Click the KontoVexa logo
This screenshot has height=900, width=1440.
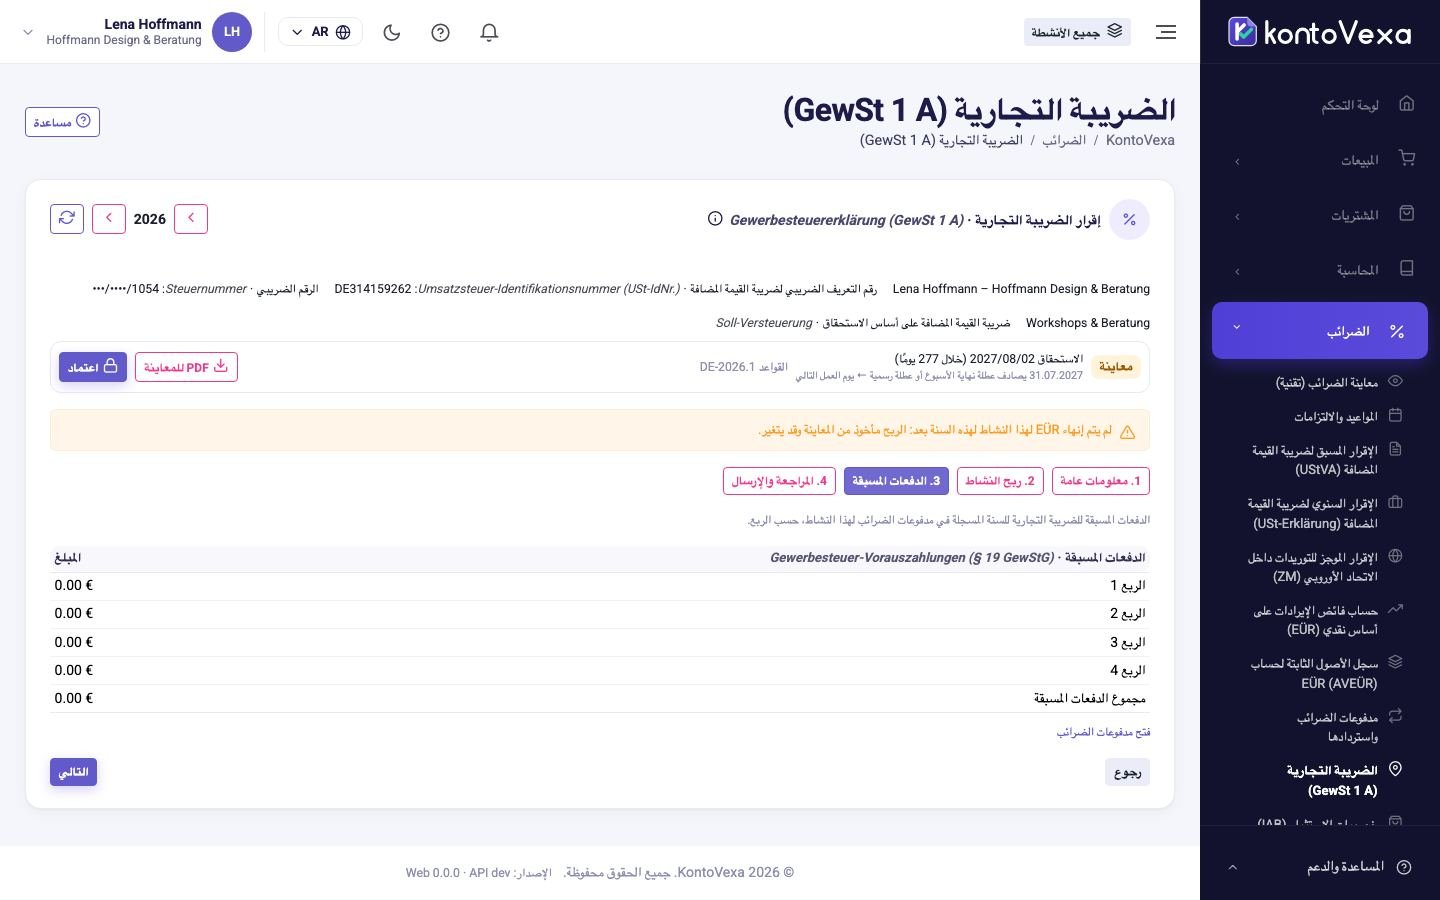click(x=1319, y=32)
